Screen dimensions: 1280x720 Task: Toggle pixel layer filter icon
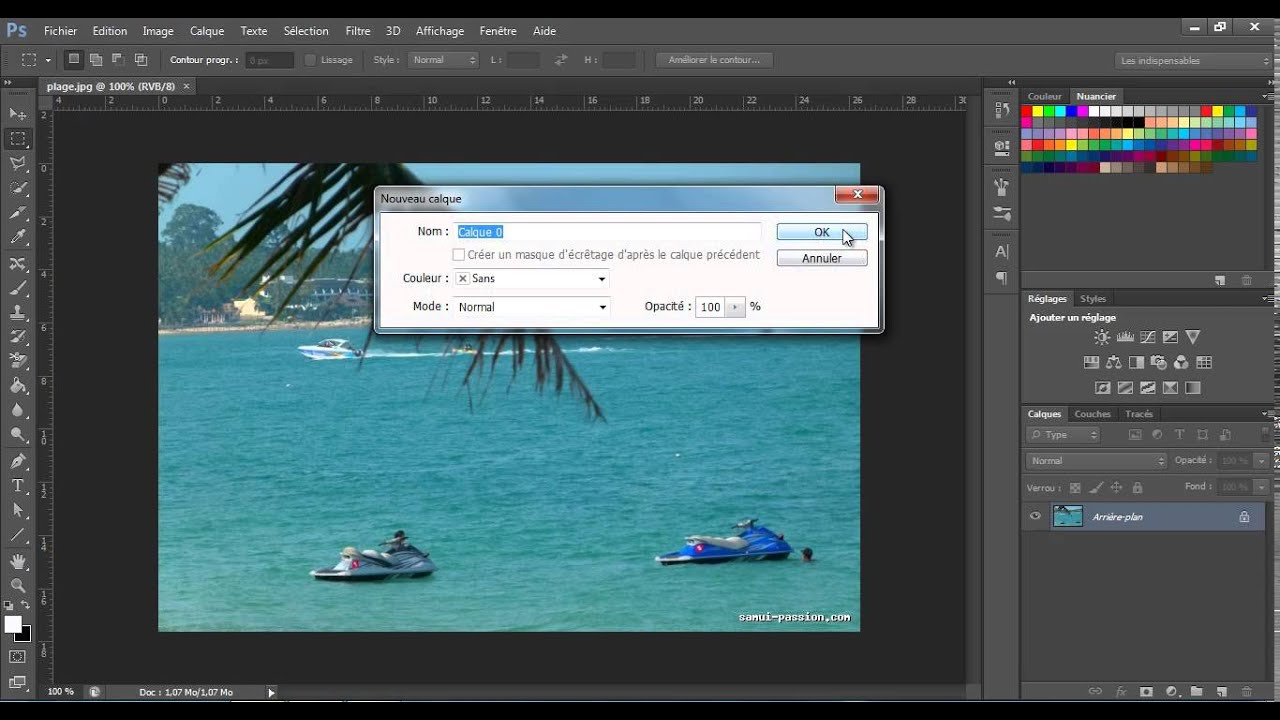click(x=1135, y=435)
